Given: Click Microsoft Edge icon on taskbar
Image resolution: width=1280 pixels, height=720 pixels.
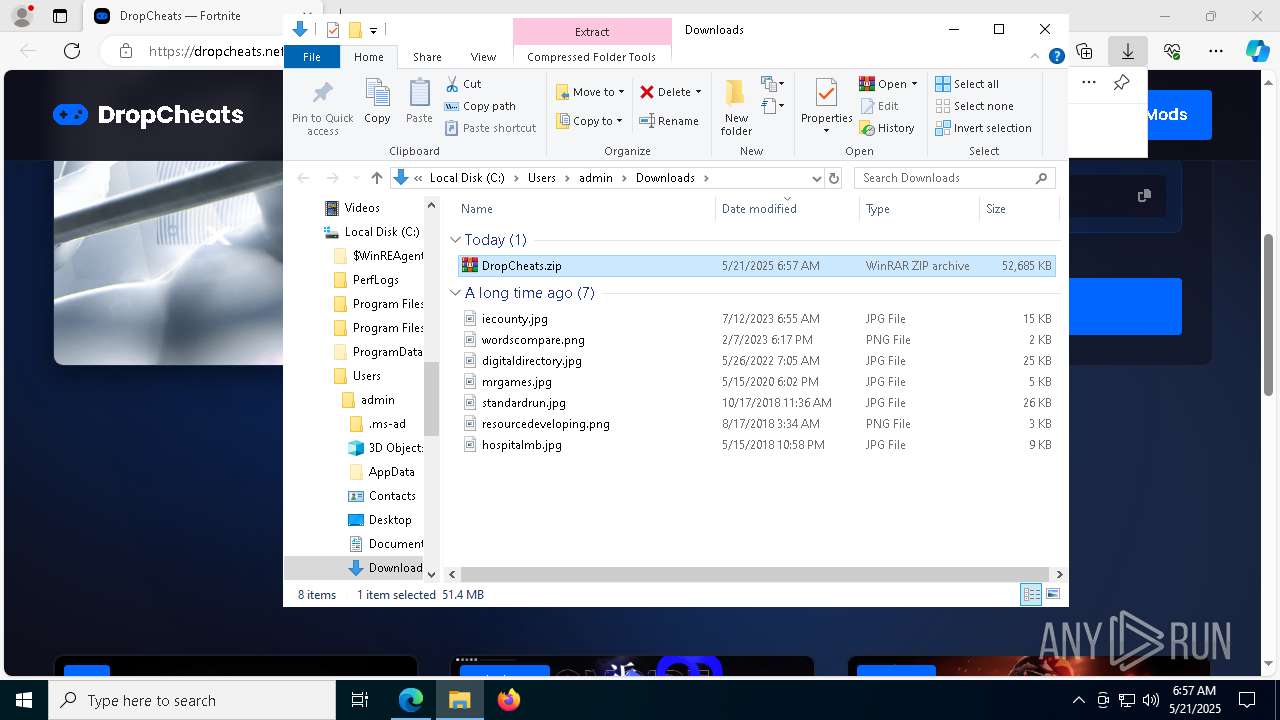Looking at the screenshot, I should point(411,700).
